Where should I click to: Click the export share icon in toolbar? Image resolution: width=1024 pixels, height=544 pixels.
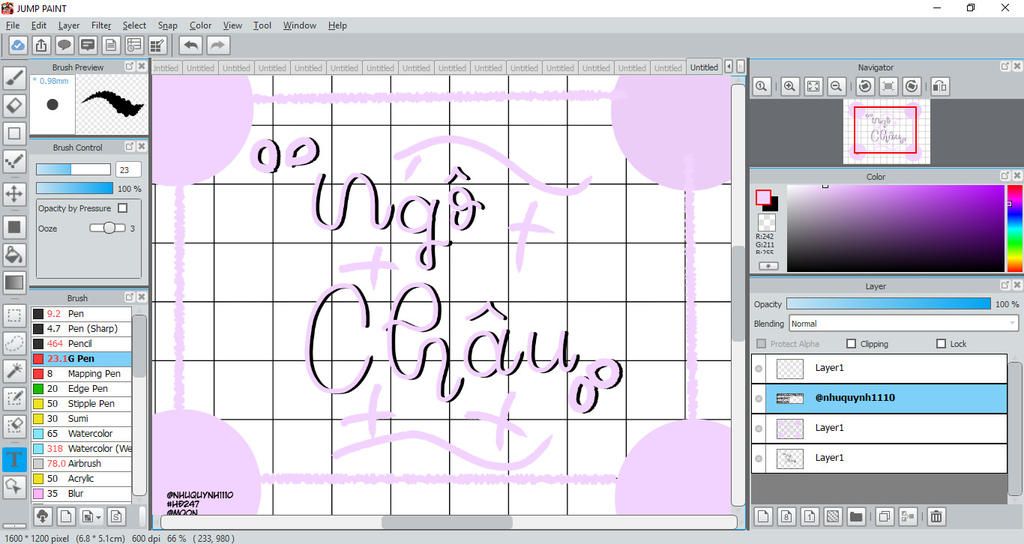41,46
